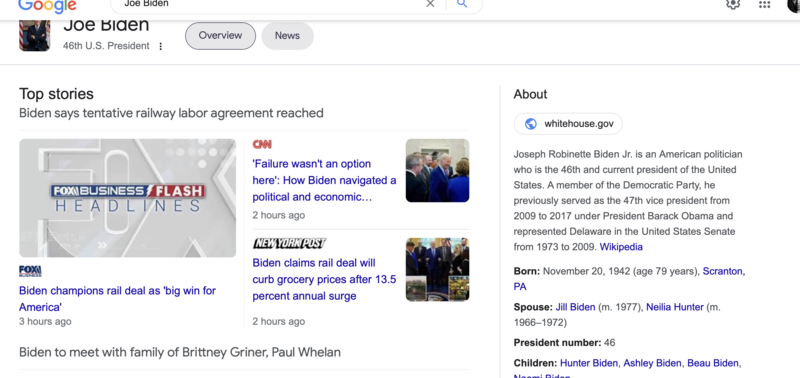
Task: Switch to the News tab
Action: click(x=287, y=36)
